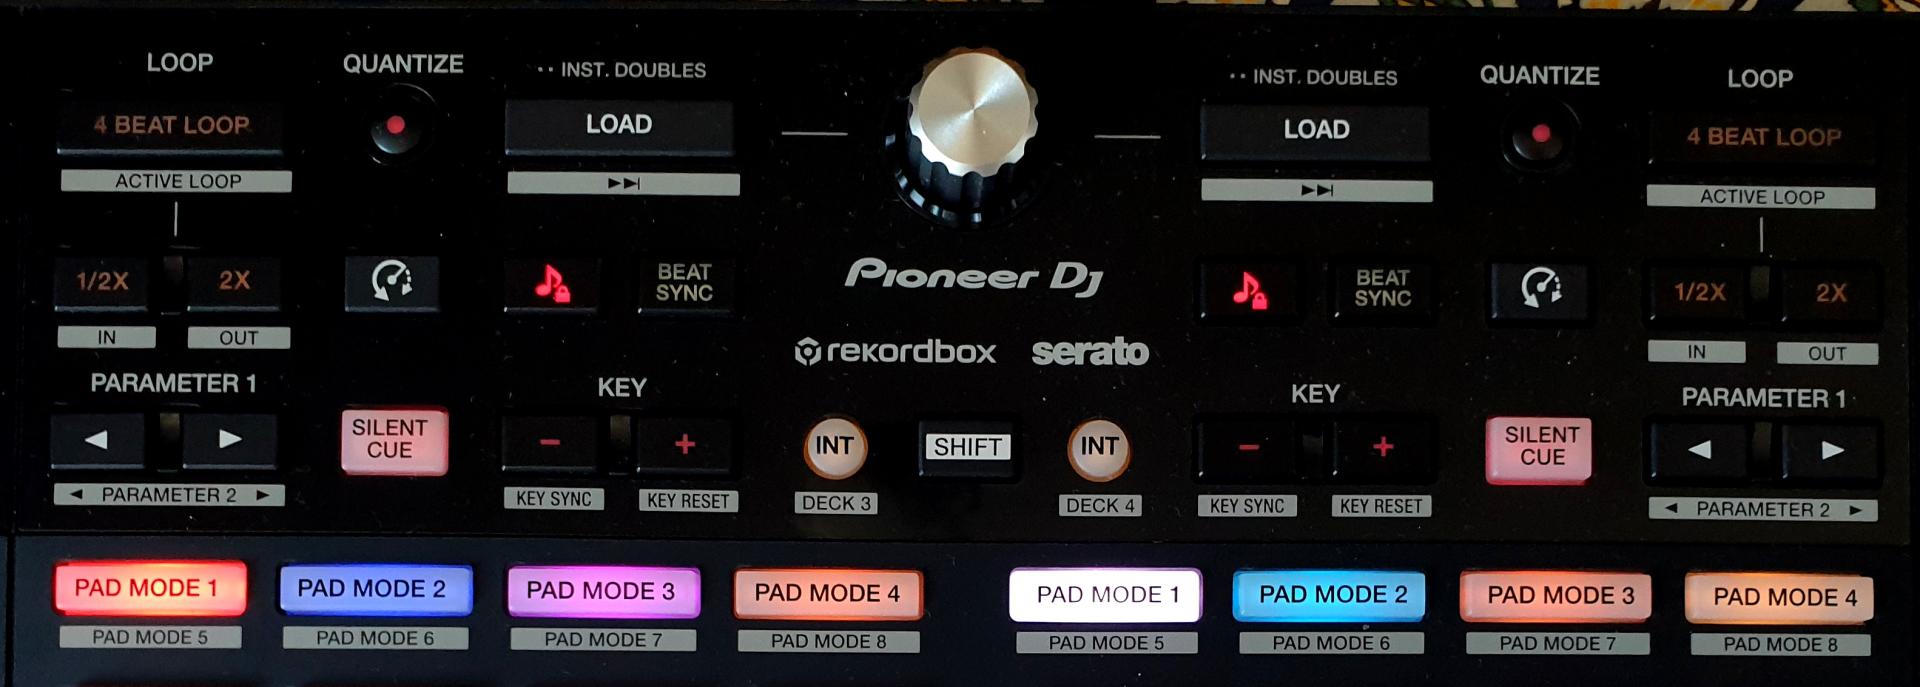1920x687 pixels.
Task: Click left deck PAD MODE 5 label
Action: tap(150, 637)
